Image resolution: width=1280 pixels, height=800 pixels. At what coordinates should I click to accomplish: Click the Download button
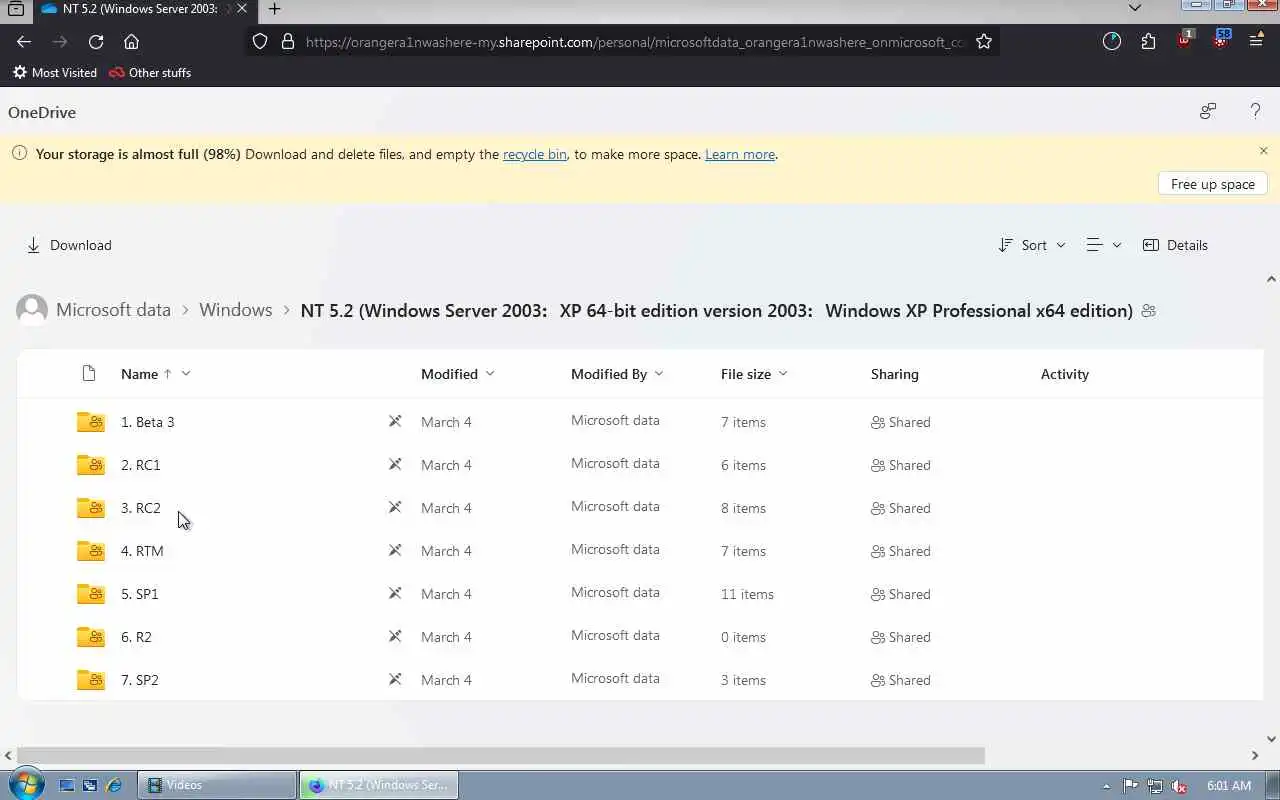(69, 245)
